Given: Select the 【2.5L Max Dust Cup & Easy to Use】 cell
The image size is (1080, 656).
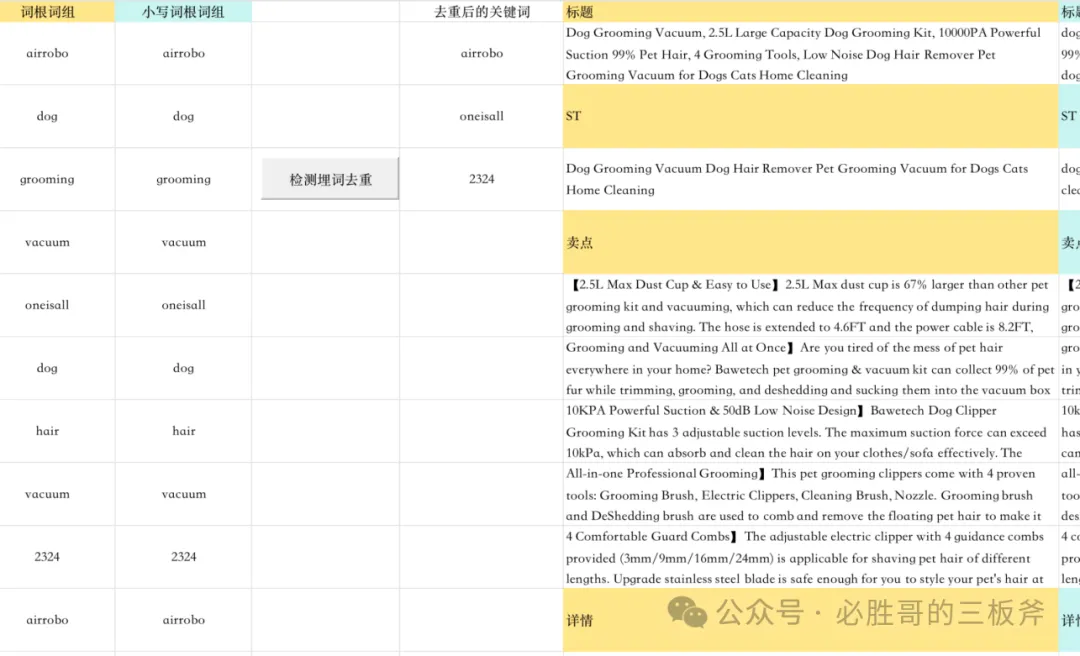Looking at the screenshot, I should tap(811, 305).
